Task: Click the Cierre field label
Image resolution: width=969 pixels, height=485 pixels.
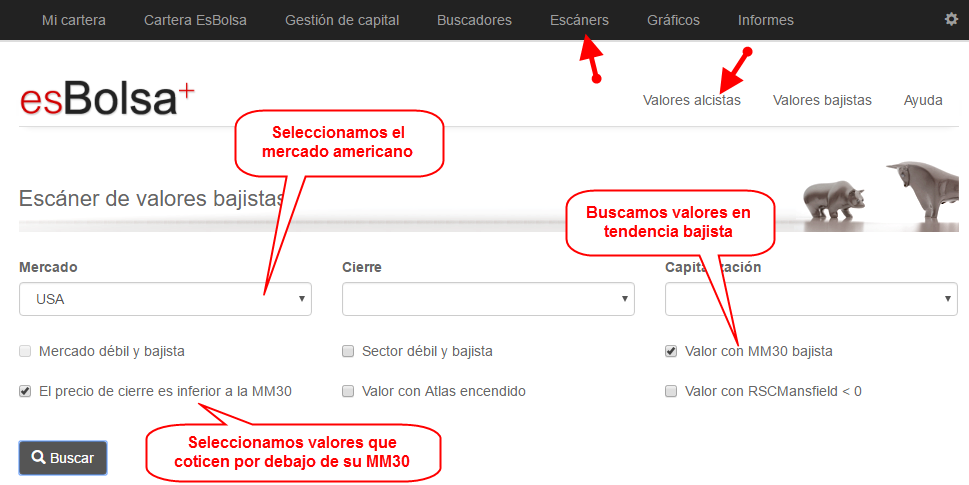Action: (x=362, y=267)
